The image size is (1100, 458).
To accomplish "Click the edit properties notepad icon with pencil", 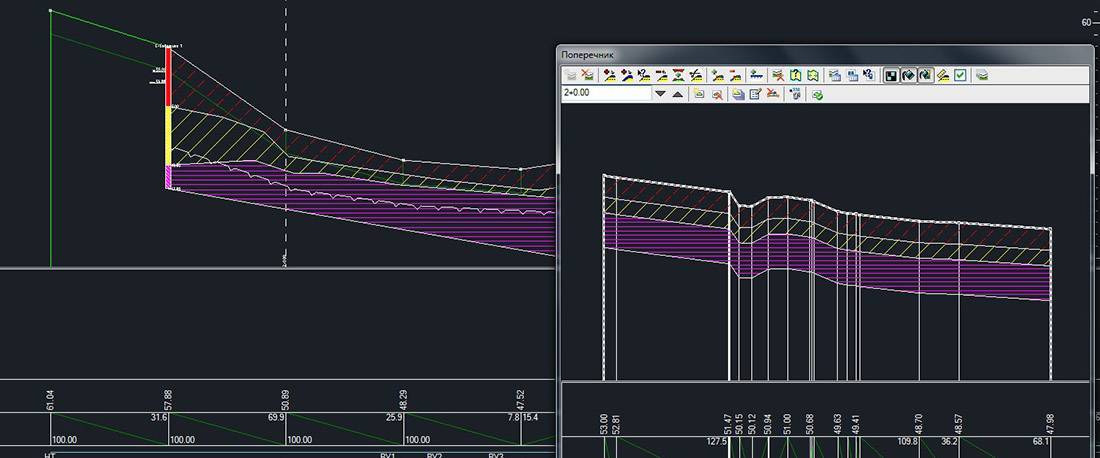I will pos(756,94).
